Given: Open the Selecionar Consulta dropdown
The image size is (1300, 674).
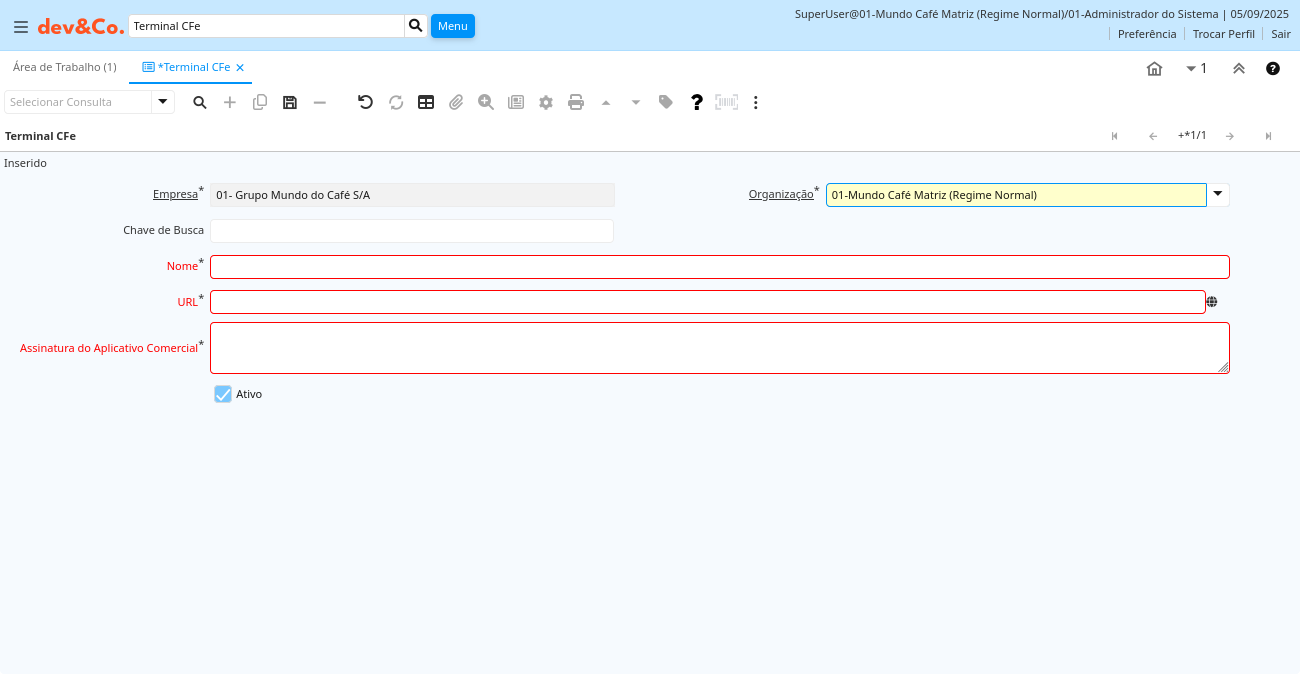Looking at the screenshot, I should 163,102.
